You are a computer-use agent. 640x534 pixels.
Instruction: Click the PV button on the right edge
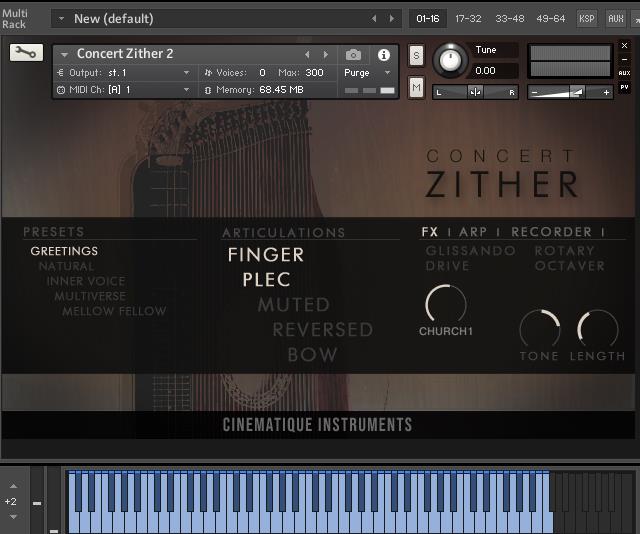coord(624,87)
